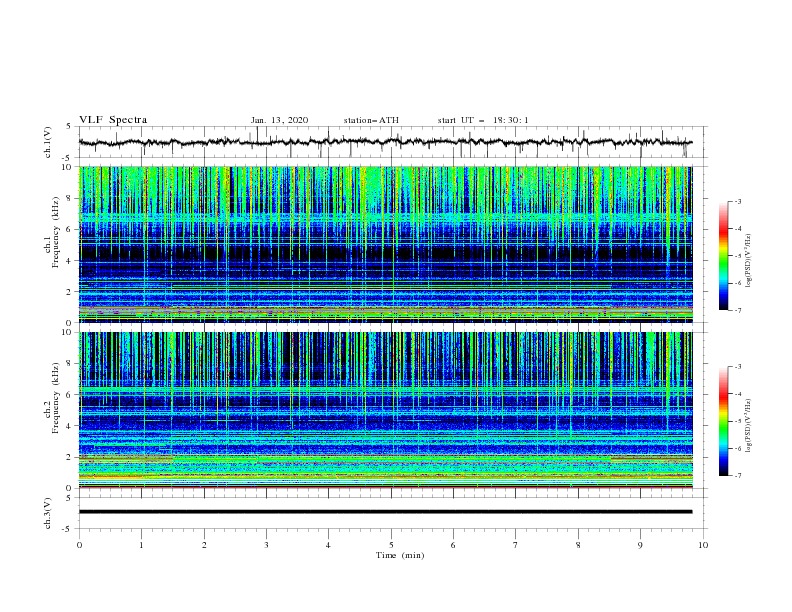The width and height of the screenshot is (792, 612).
Task: Click the "-3" label on ch.1 color bar
Action: tap(737, 201)
